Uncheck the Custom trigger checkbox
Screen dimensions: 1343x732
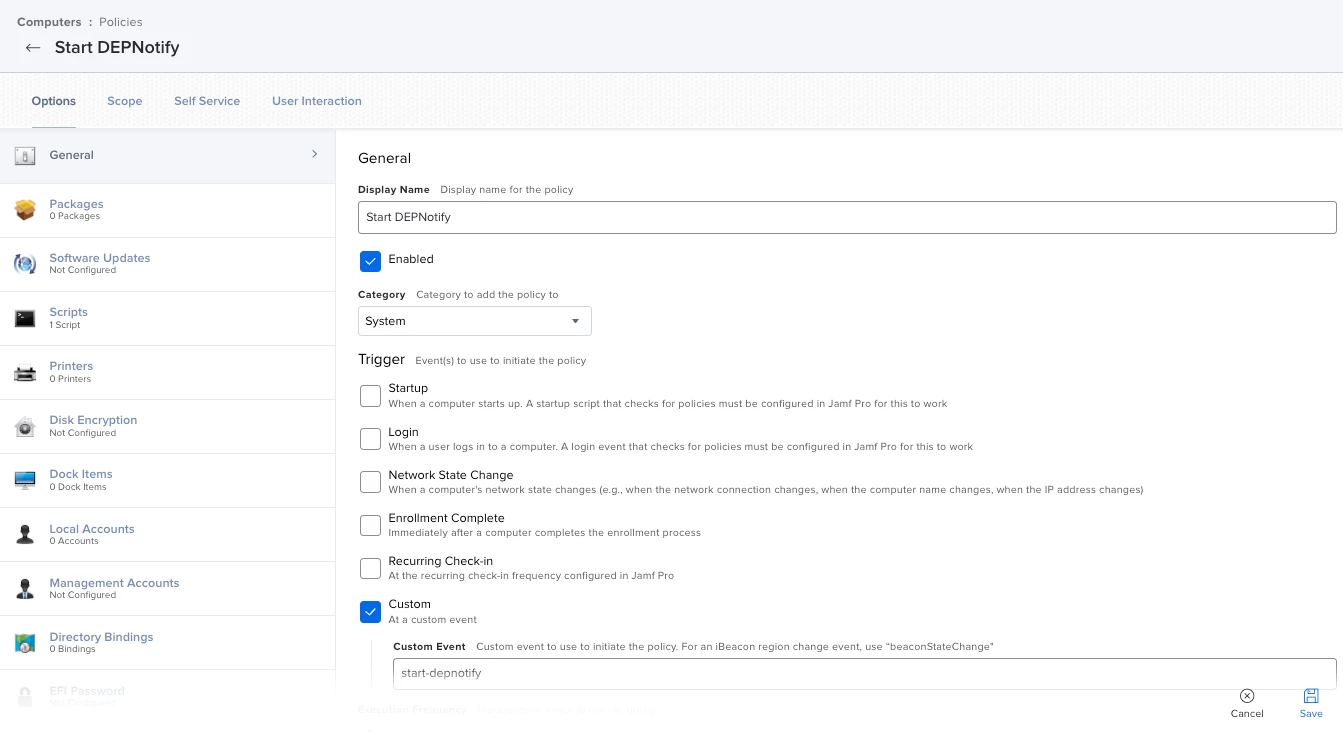pyautogui.click(x=371, y=611)
